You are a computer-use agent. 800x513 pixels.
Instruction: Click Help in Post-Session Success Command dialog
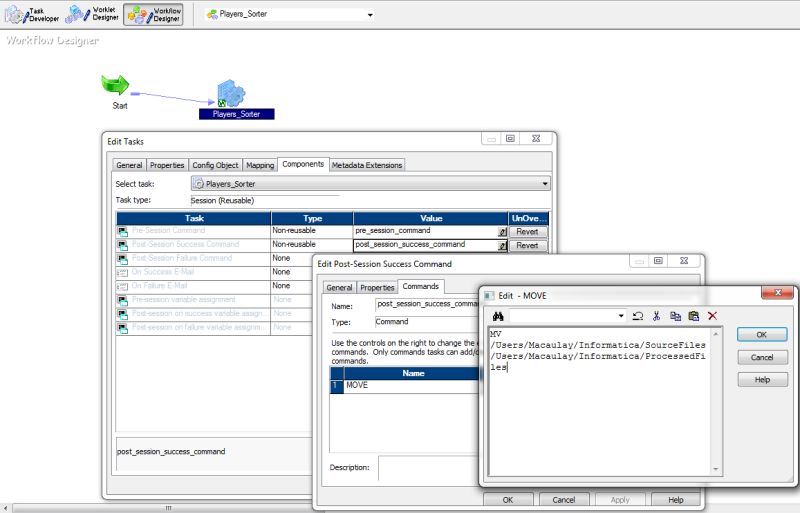tap(676, 500)
